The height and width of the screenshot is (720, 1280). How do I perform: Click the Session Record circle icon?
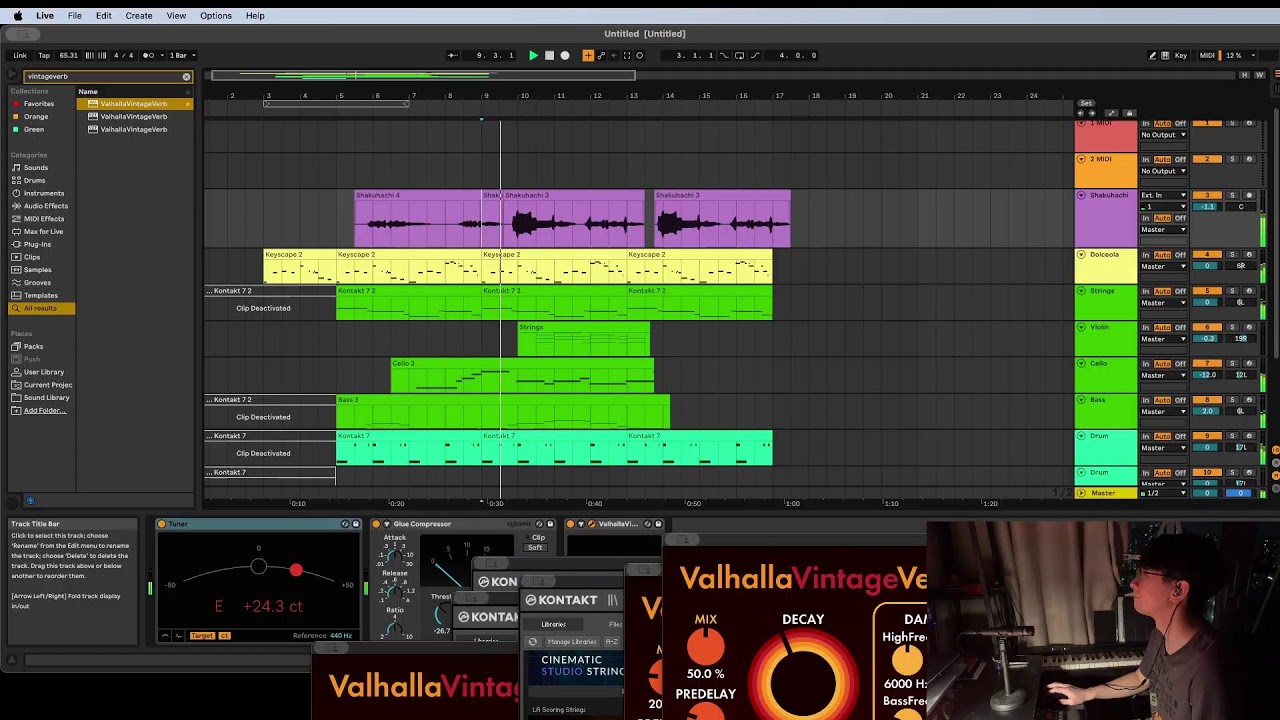[x=640, y=55]
